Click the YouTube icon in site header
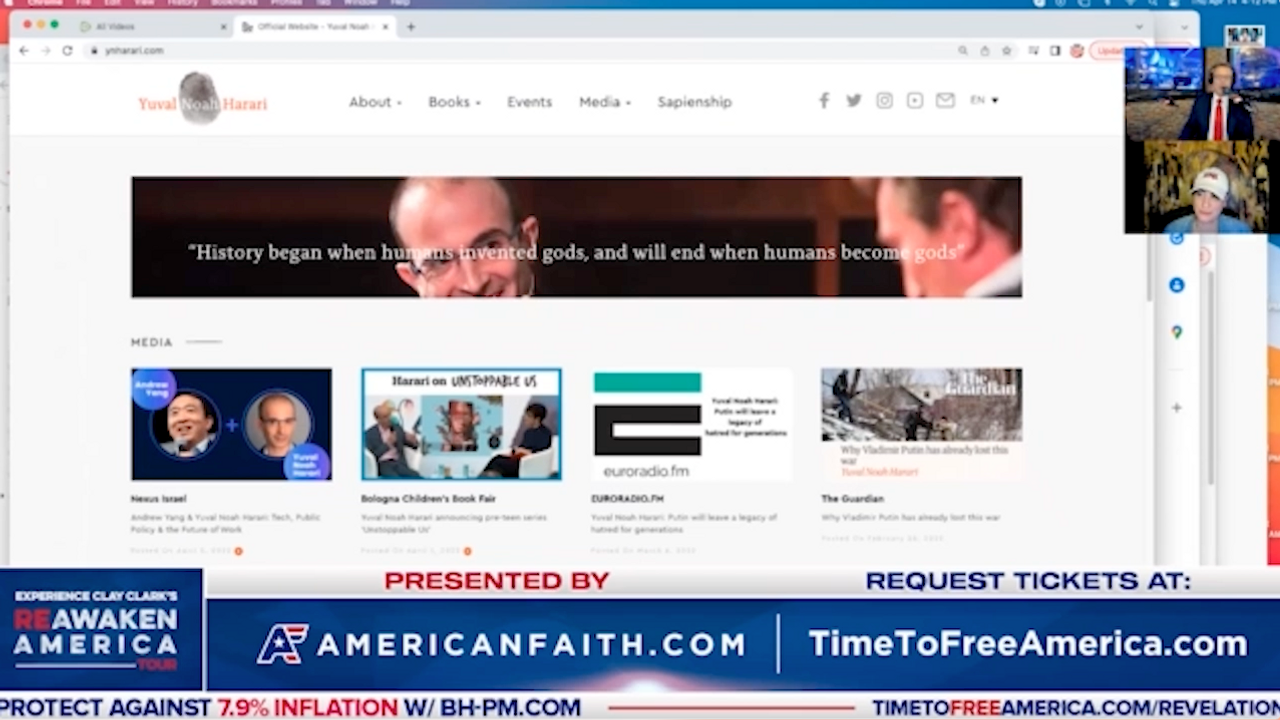The width and height of the screenshot is (1280, 720). (x=914, y=101)
